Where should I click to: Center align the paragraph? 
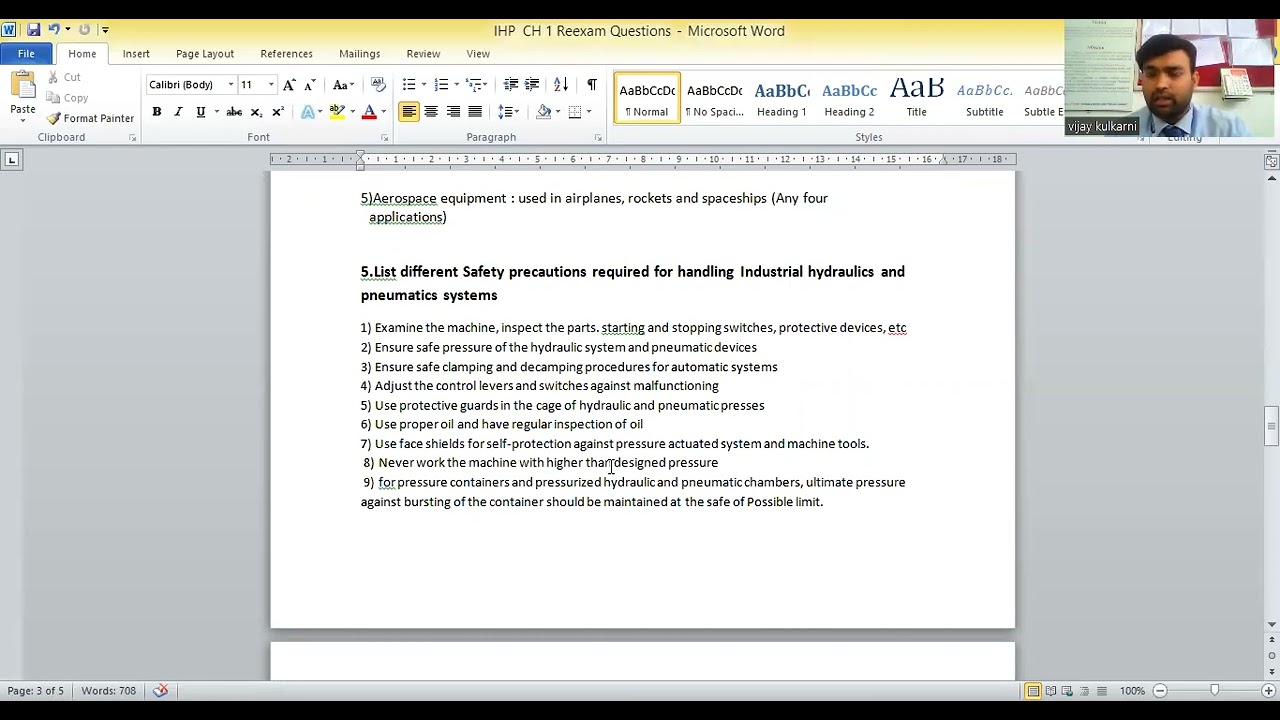coord(431,112)
